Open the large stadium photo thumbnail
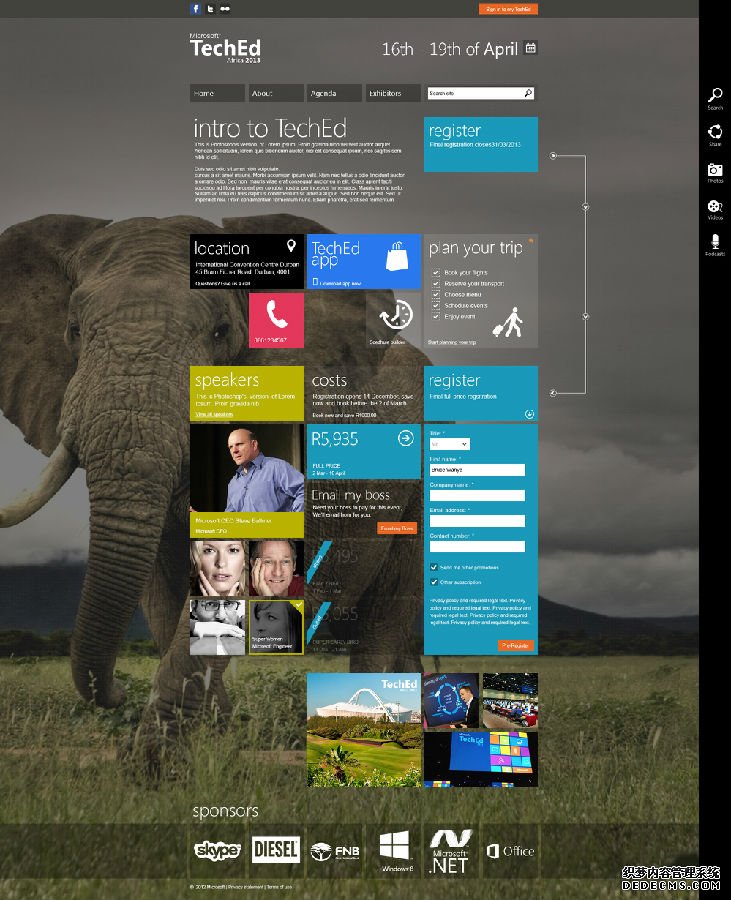Viewport: 731px width, 900px height. [364, 730]
